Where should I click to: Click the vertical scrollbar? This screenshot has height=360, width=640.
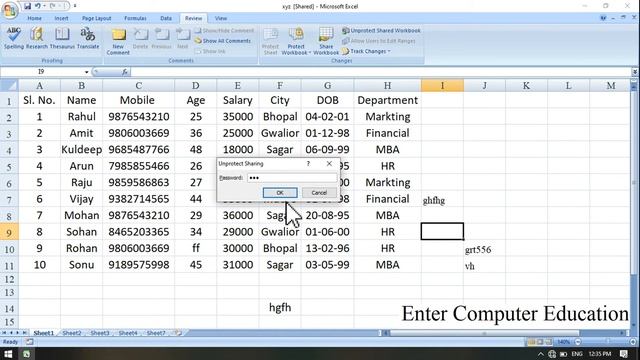633,182
